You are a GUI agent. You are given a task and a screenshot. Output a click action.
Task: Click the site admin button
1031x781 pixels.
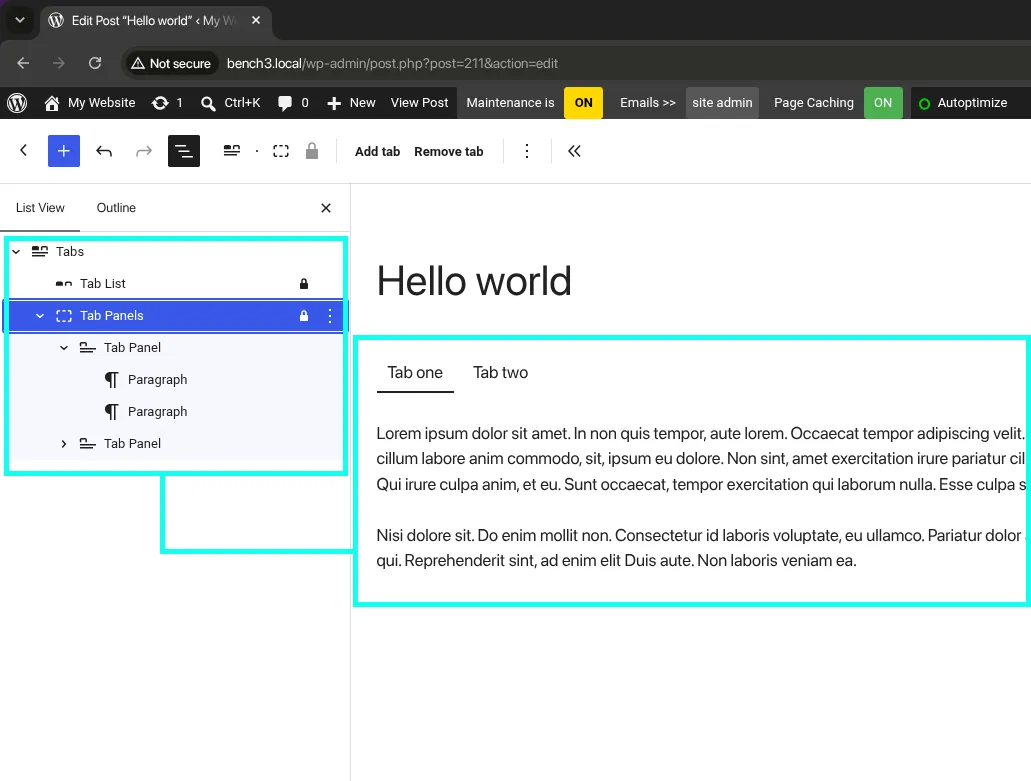tap(722, 103)
